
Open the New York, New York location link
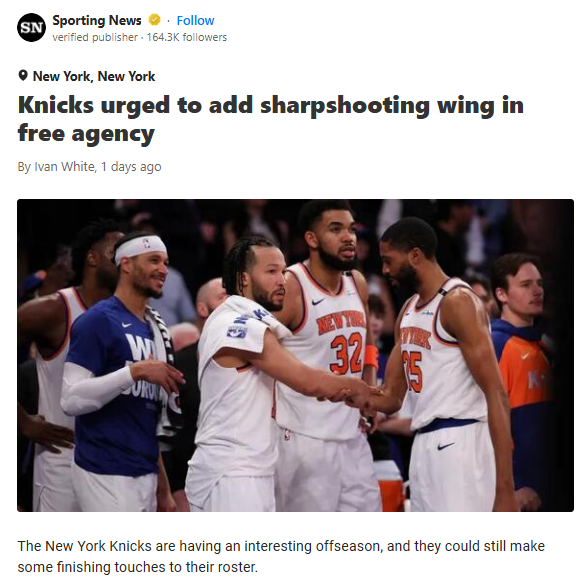(94, 76)
